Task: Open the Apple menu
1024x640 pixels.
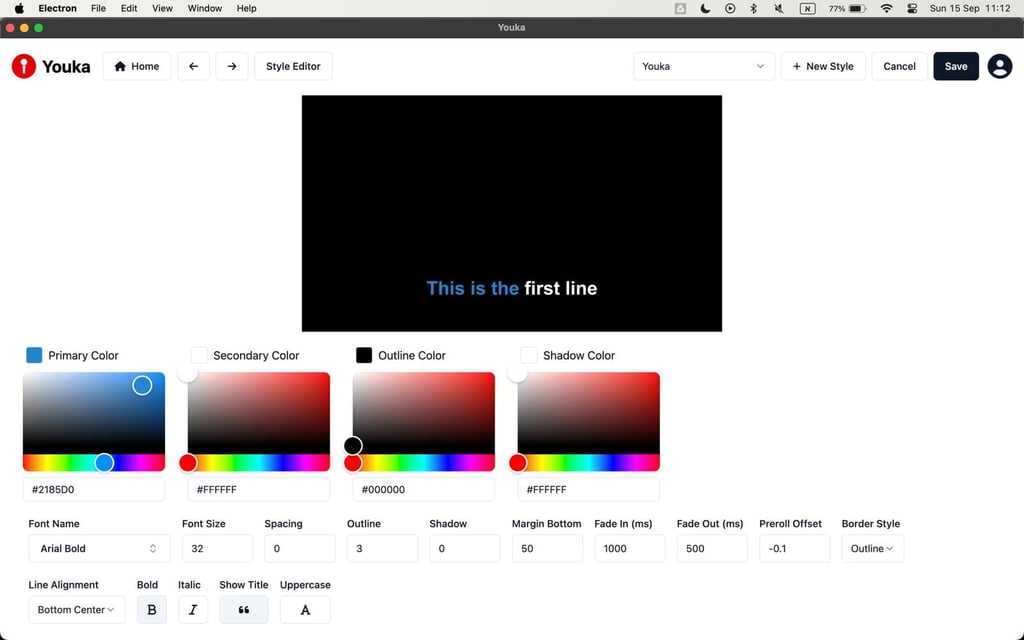Action: point(19,8)
